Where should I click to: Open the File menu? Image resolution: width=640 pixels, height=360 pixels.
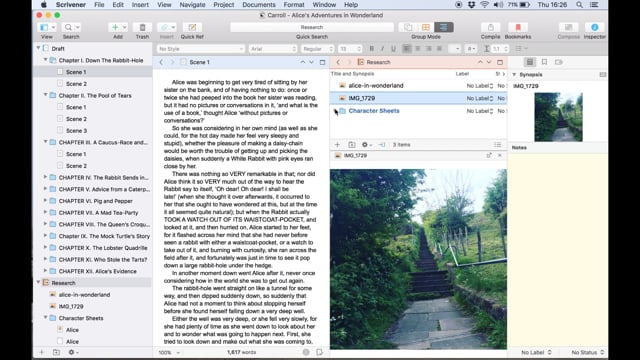99,5
